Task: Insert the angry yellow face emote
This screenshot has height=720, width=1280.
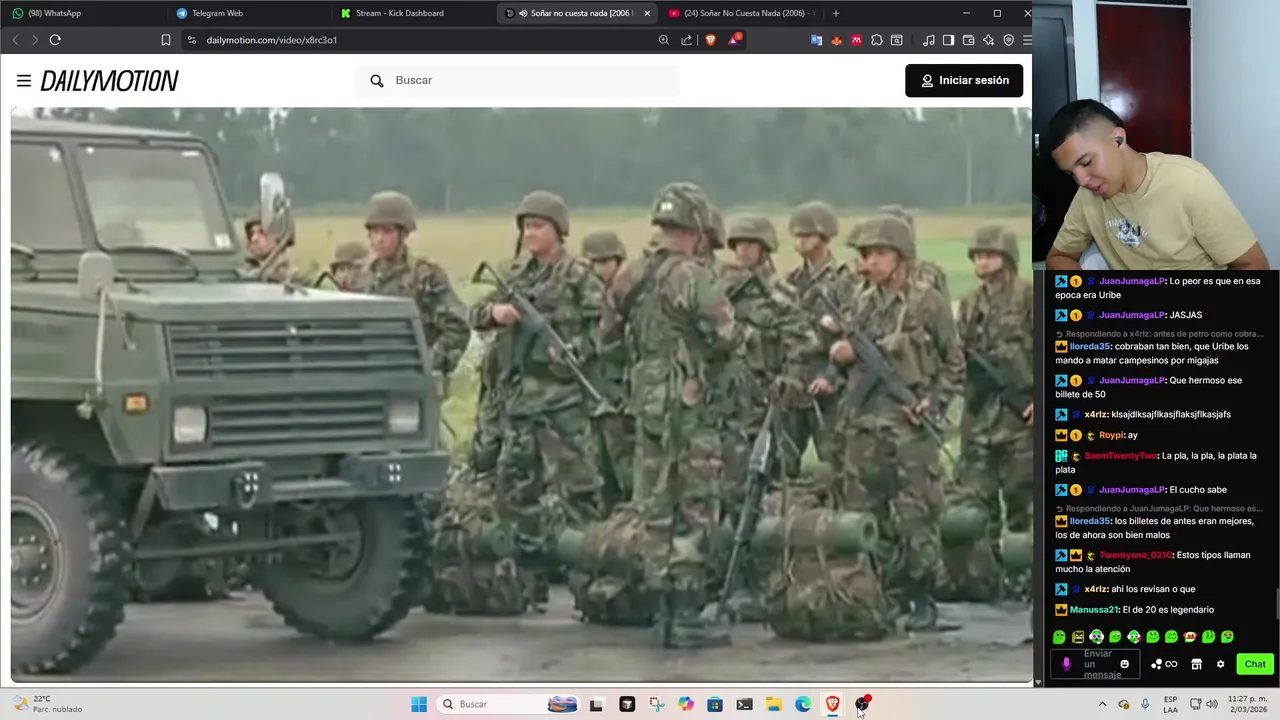Action: click(x=1078, y=637)
